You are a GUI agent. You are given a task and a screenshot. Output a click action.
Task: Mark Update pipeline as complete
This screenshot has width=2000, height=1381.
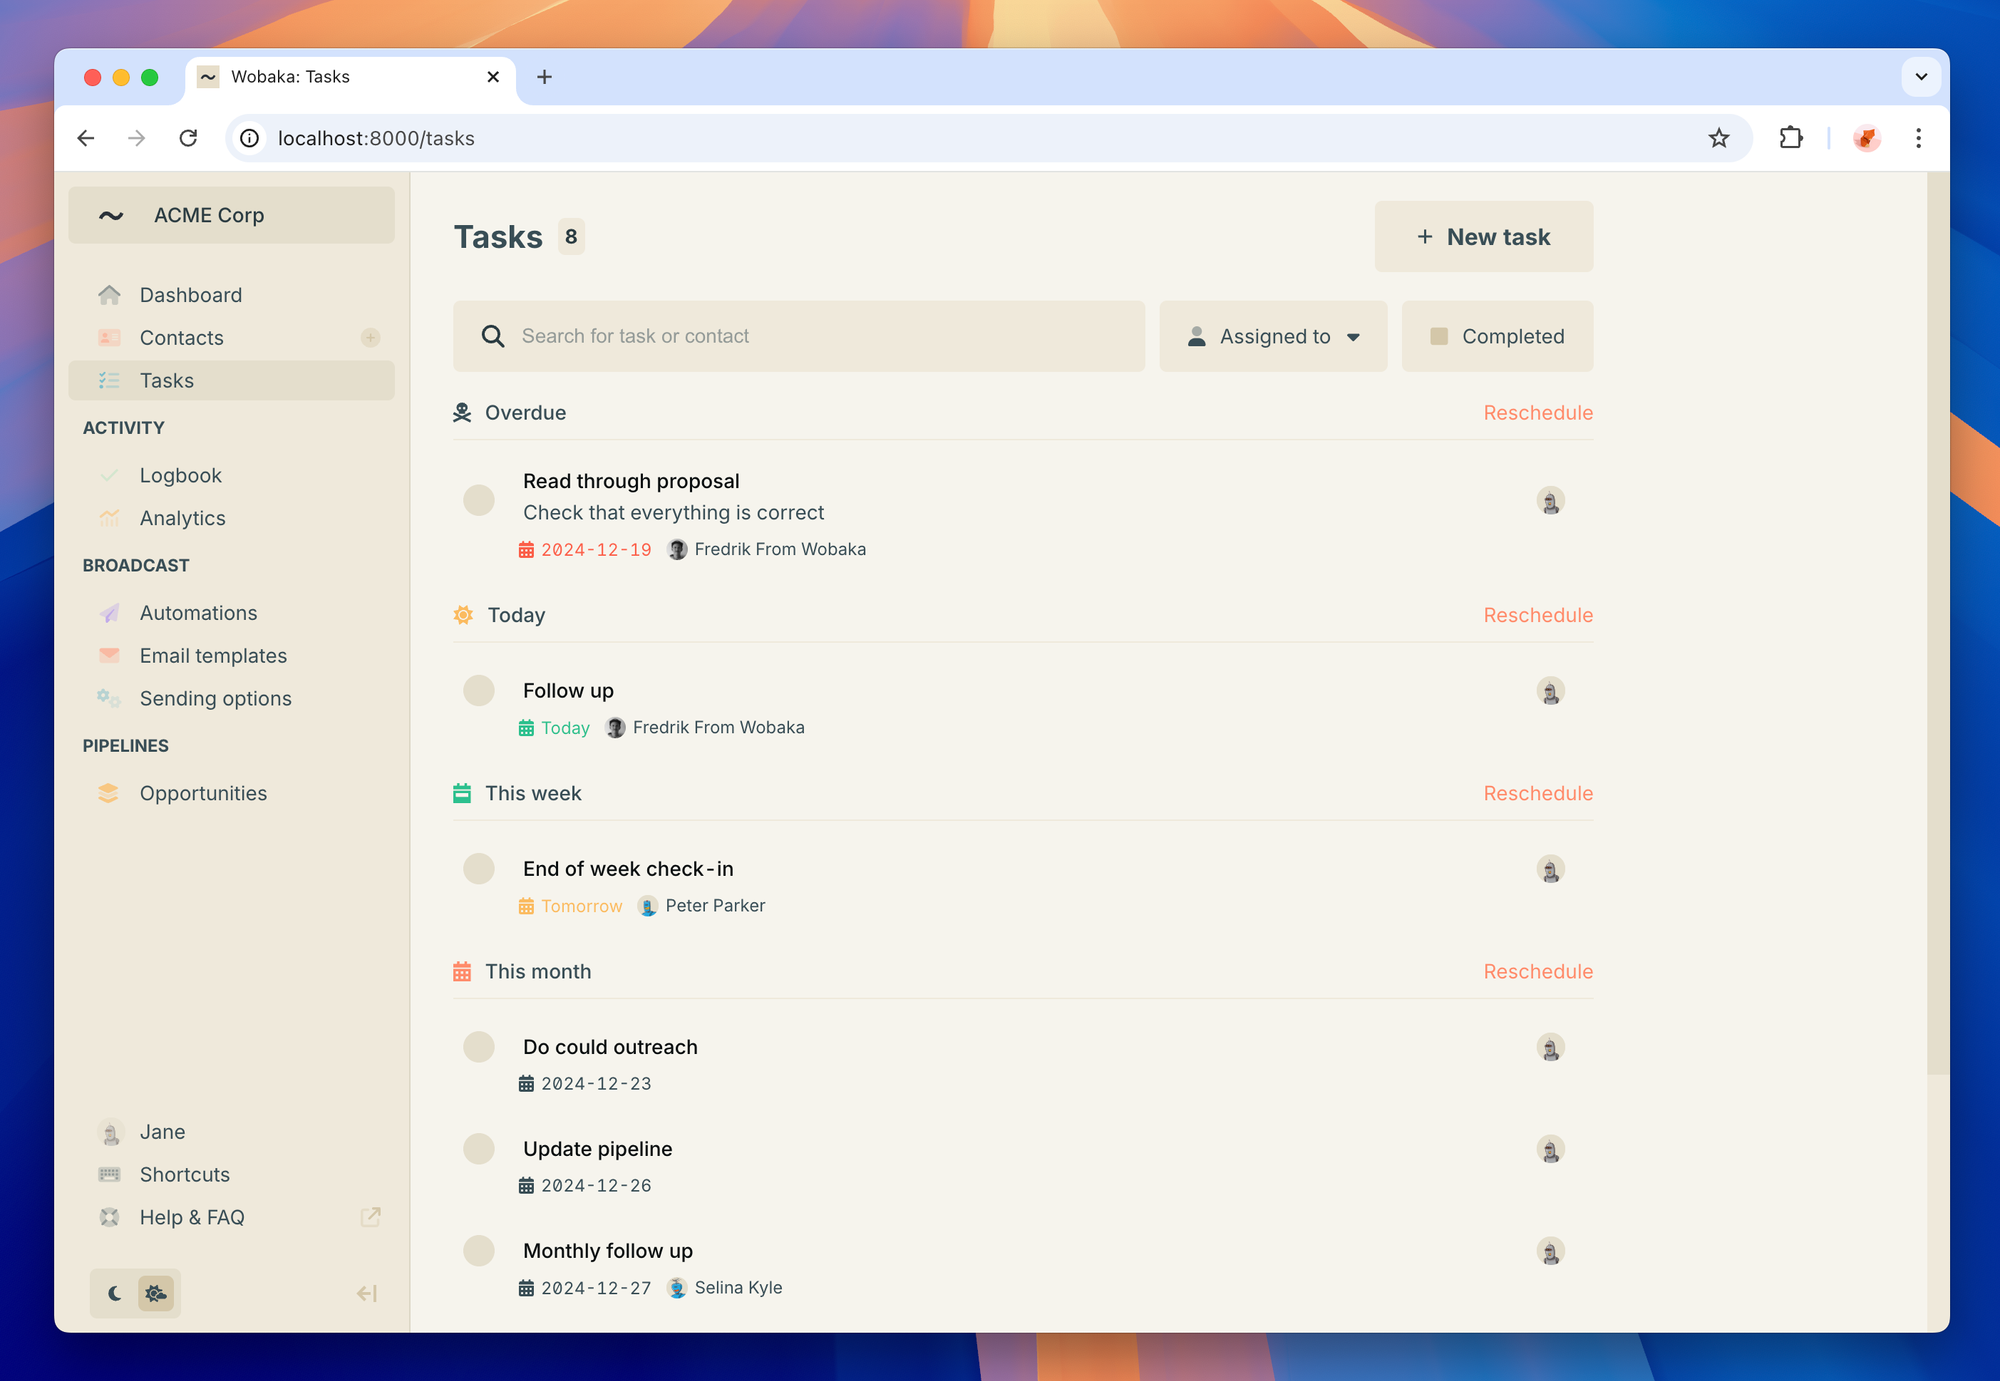point(479,1148)
